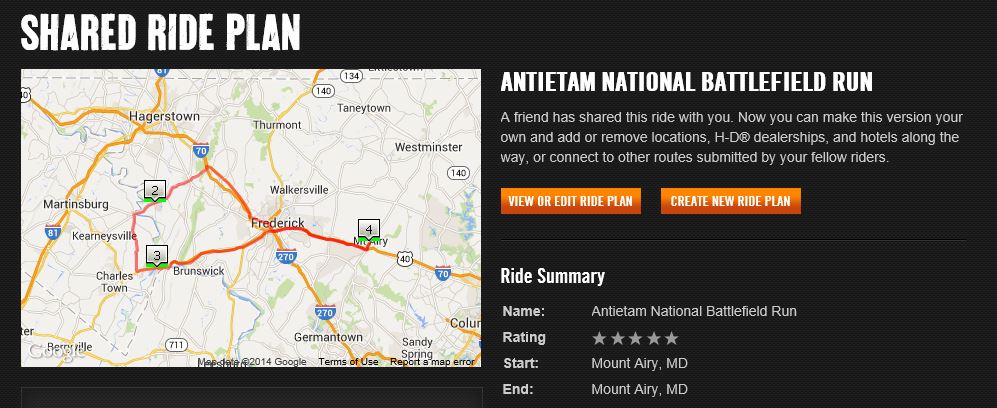Rate the ride with the first star
The height and width of the screenshot is (408, 997).
[x=600, y=338]
